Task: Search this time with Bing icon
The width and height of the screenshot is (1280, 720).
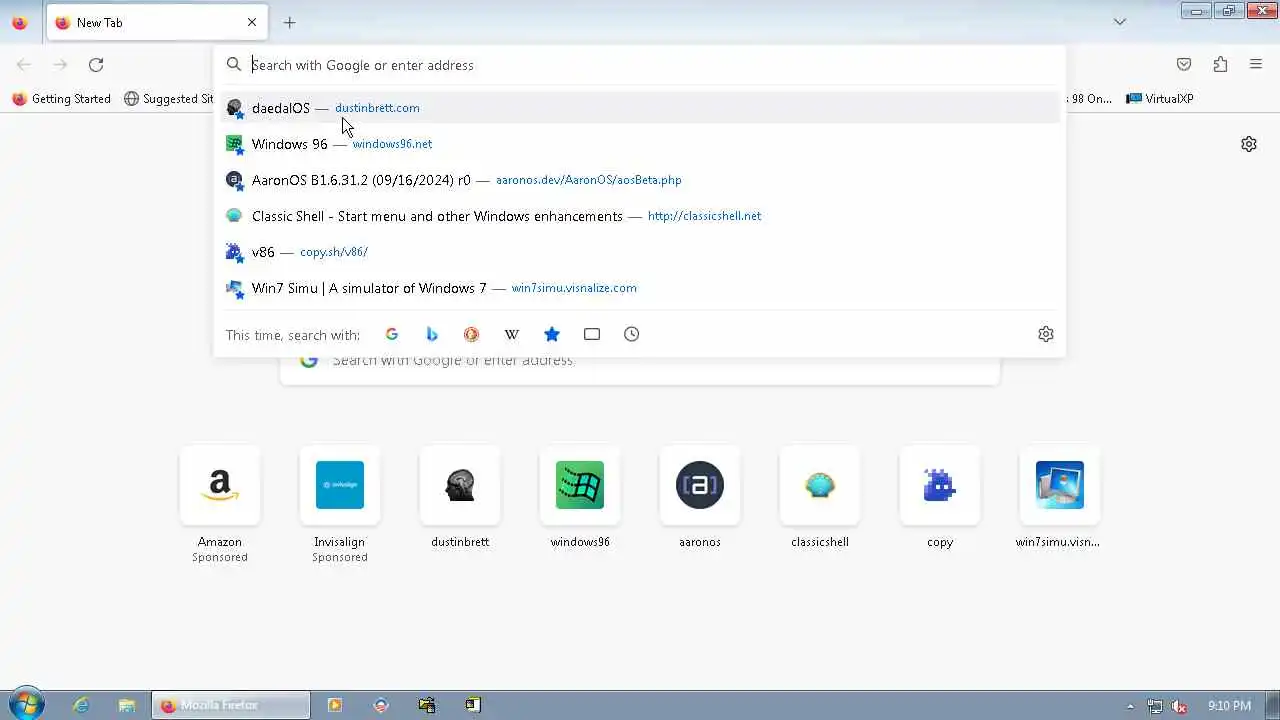Action: (x=432, y=334)
